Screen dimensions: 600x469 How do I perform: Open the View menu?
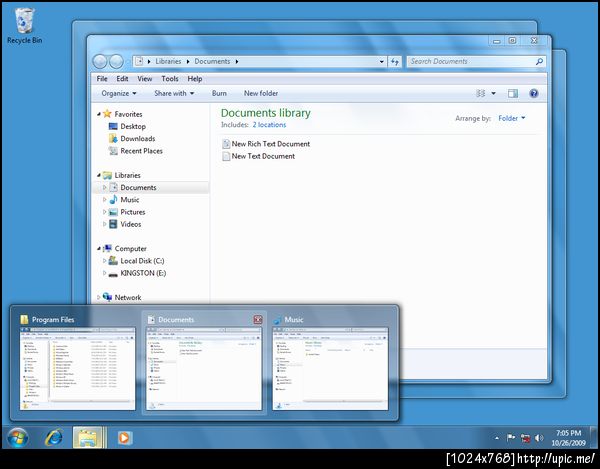coord(145,79)
